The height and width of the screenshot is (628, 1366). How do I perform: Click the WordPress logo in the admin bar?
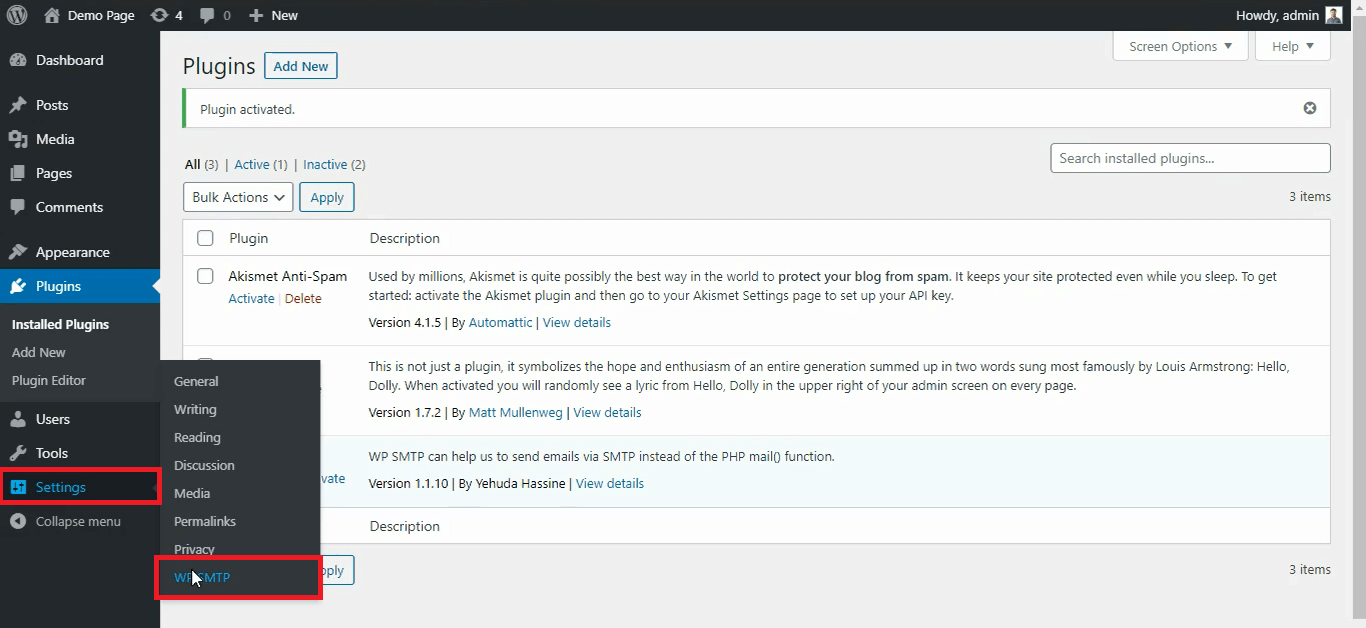(15, 15)
